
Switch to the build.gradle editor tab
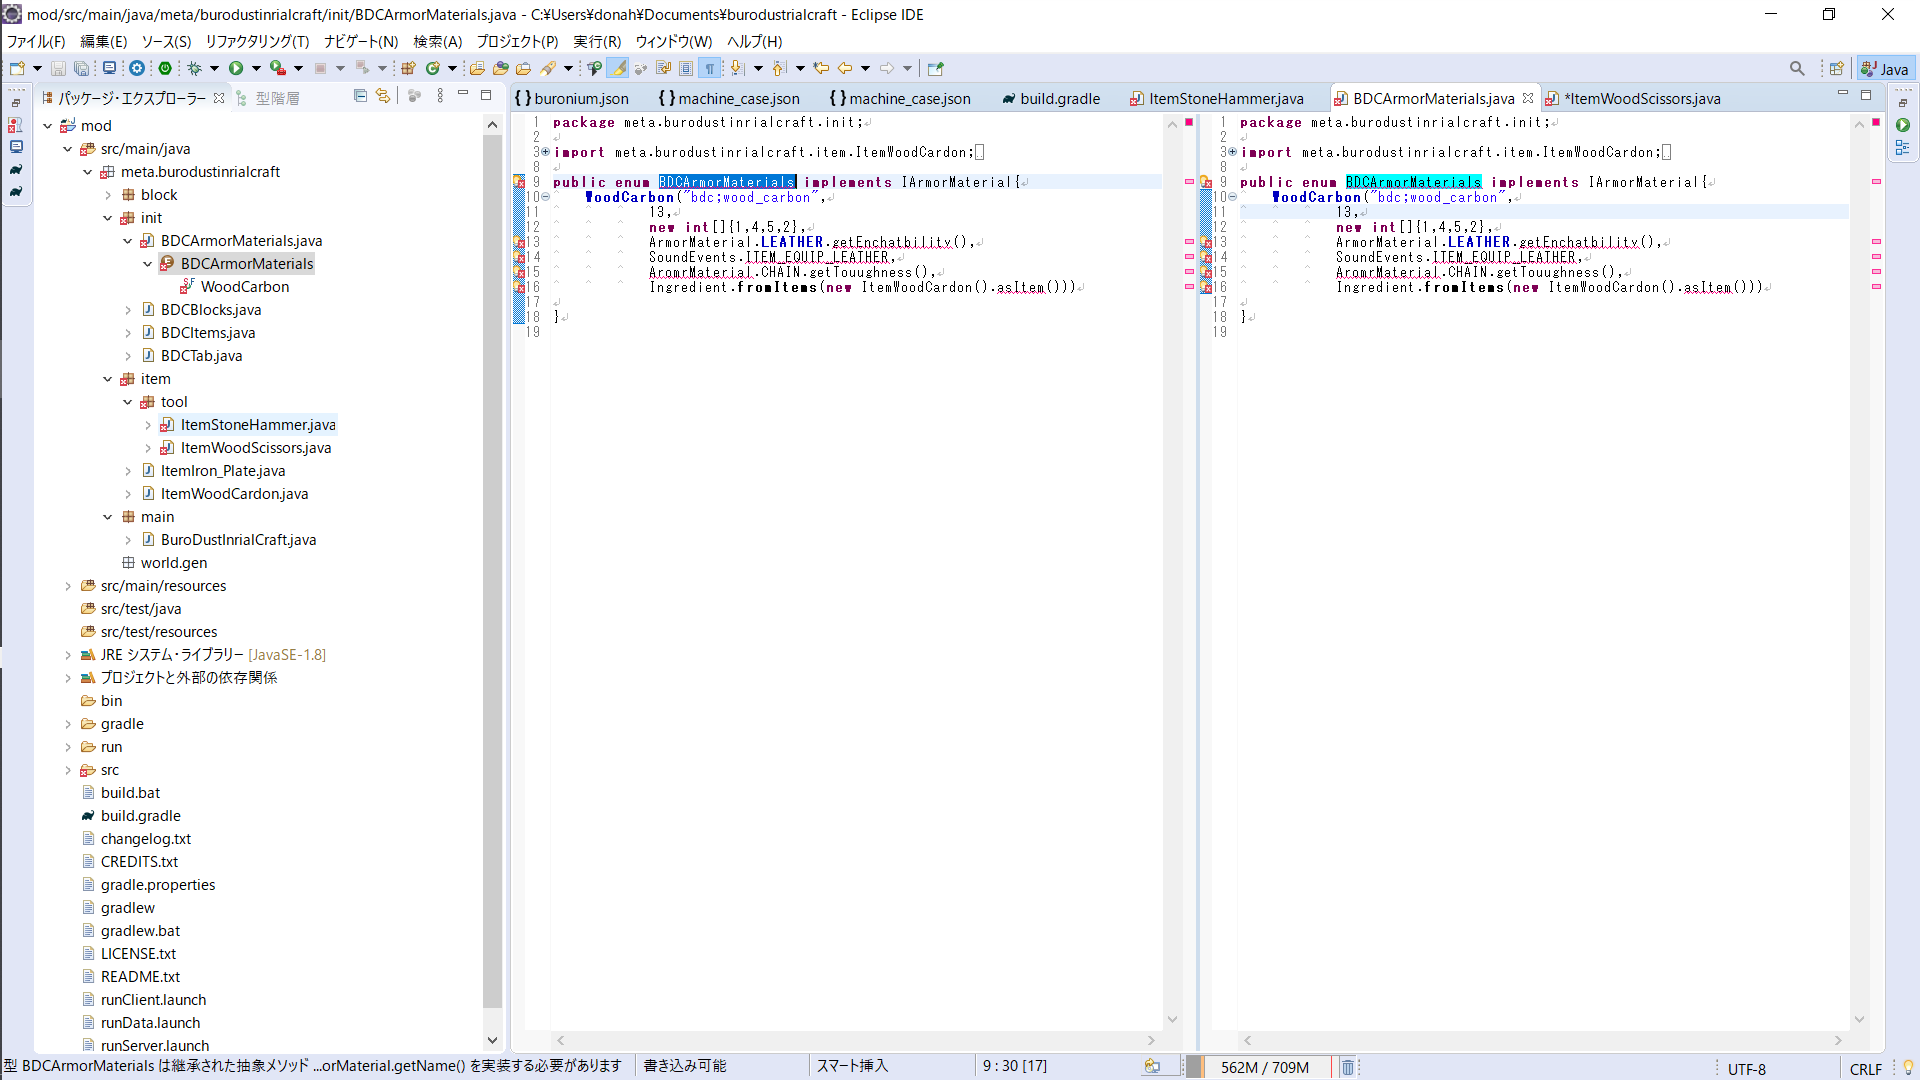pyautogui.click(x=1059, y=98)
